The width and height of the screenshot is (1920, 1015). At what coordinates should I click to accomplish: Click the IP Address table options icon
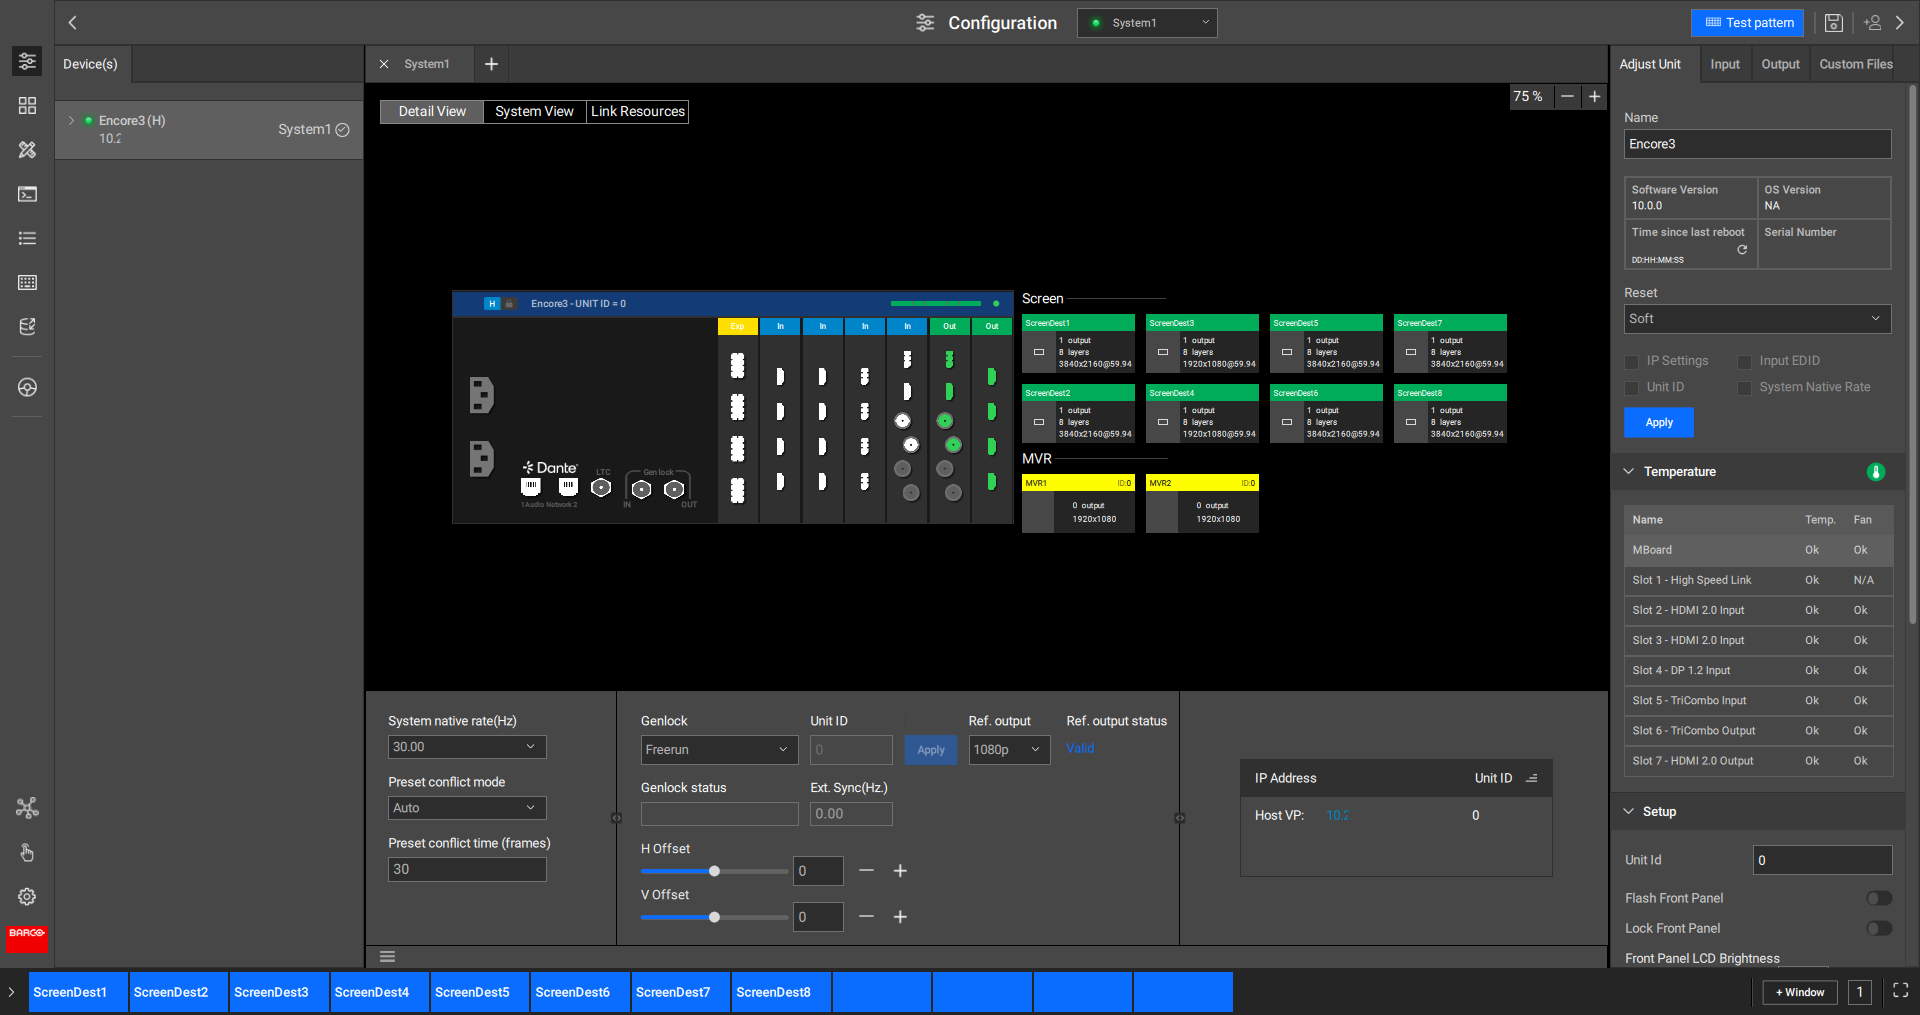pyautogui.click(x=1531, y=778)
